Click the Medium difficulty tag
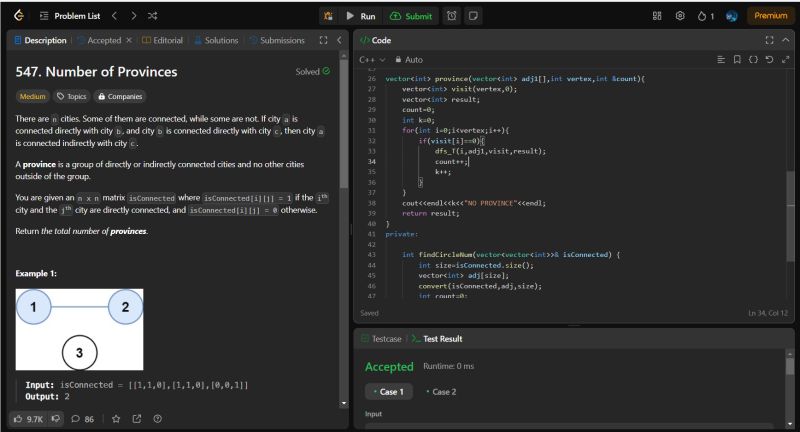 pyautogui.click(x=33, y=96)
